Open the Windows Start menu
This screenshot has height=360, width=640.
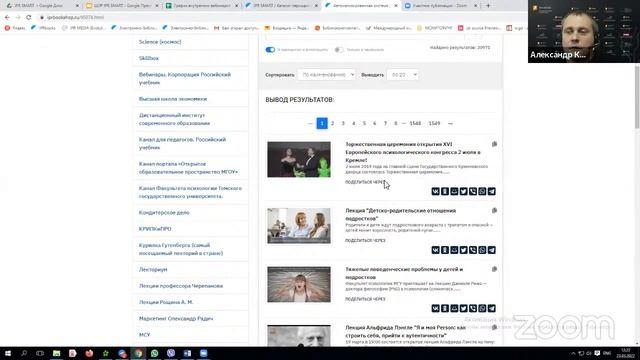pyautogui.click(x=8, y=353)
